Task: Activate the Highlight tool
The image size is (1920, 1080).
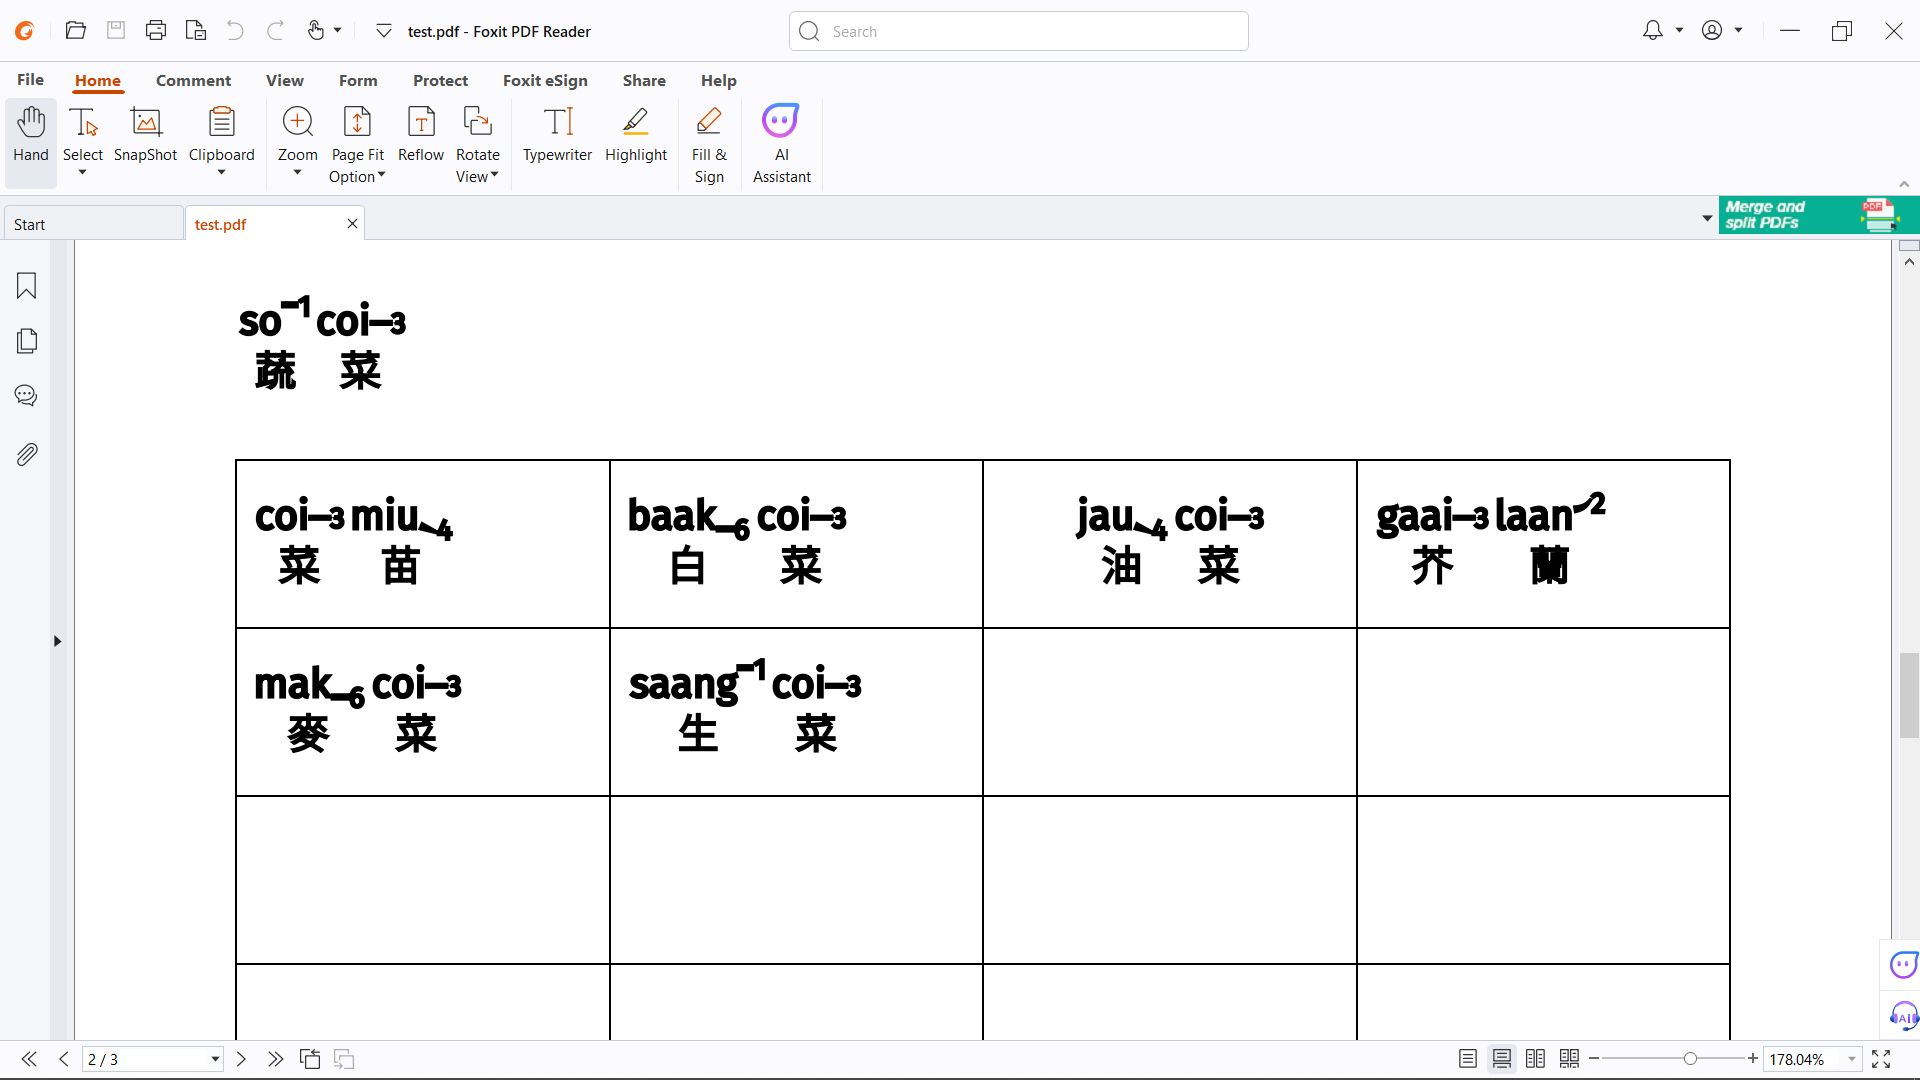Action: (635, 134)
